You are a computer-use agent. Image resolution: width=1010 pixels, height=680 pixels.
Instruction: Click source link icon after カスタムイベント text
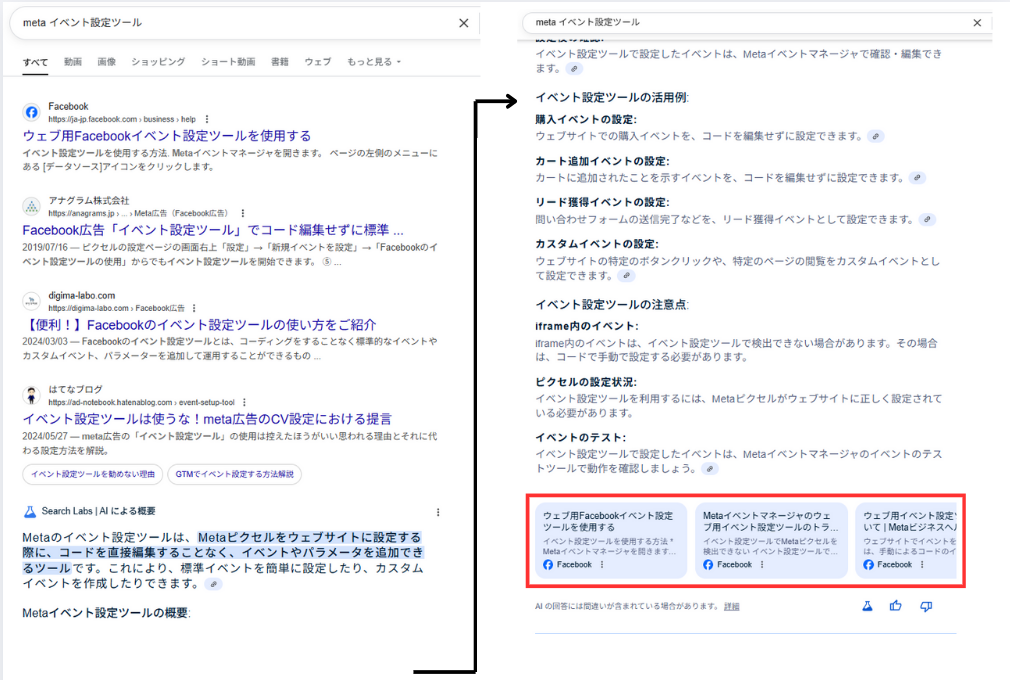(626, 276)
